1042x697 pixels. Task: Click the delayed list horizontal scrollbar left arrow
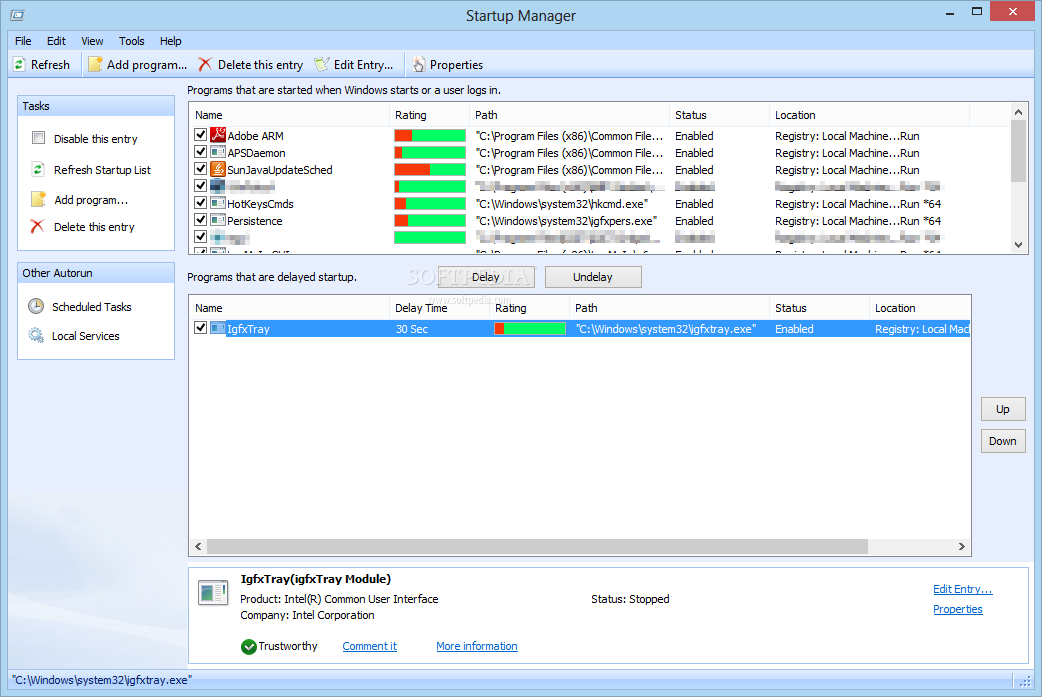click(198, 546)
